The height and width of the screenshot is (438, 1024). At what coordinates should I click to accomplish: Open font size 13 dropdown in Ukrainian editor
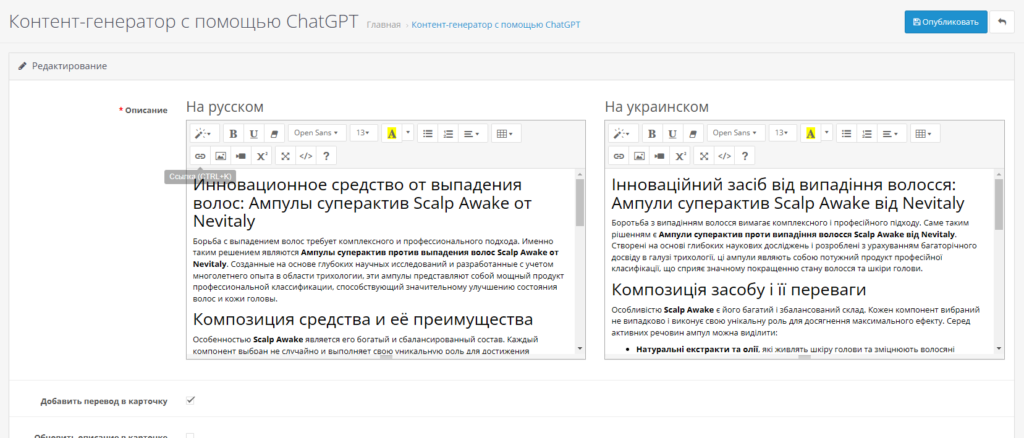(782, 133)
